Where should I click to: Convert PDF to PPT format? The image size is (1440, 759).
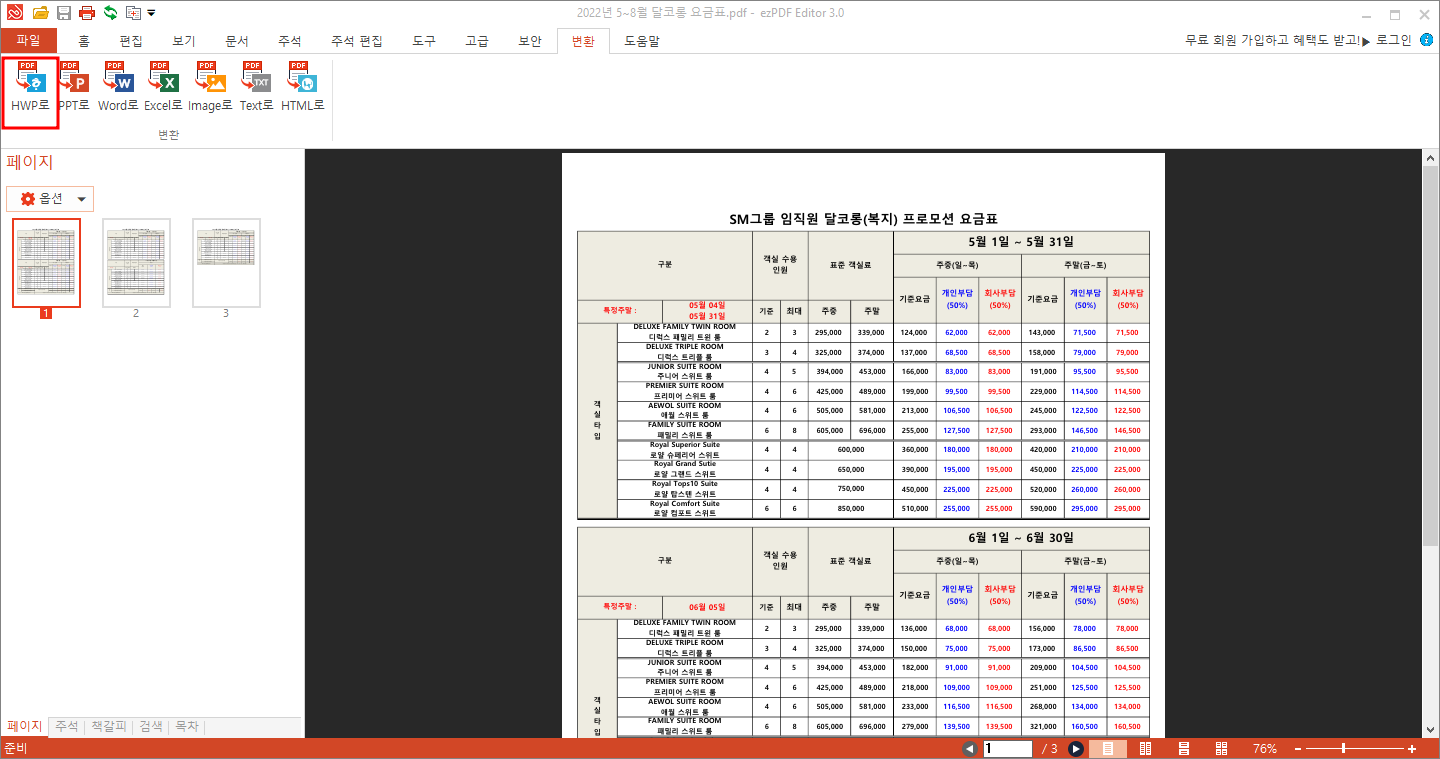74,87
